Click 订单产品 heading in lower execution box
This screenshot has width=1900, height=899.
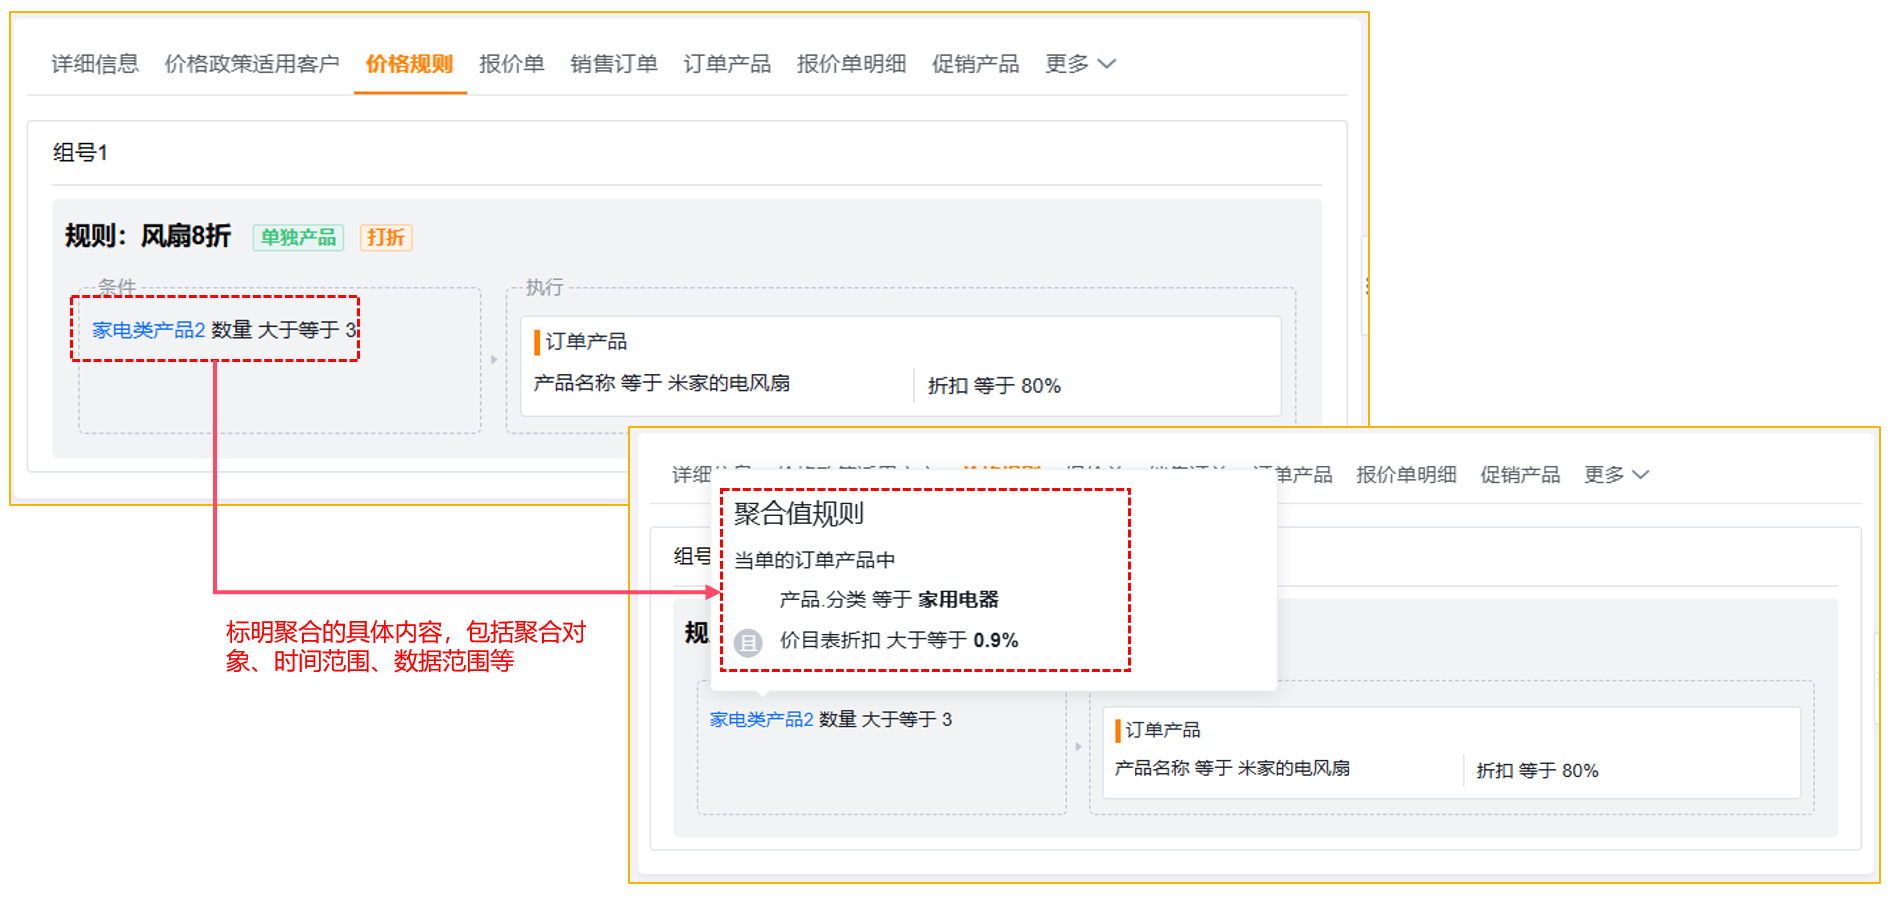click(x=1162, y=730)
